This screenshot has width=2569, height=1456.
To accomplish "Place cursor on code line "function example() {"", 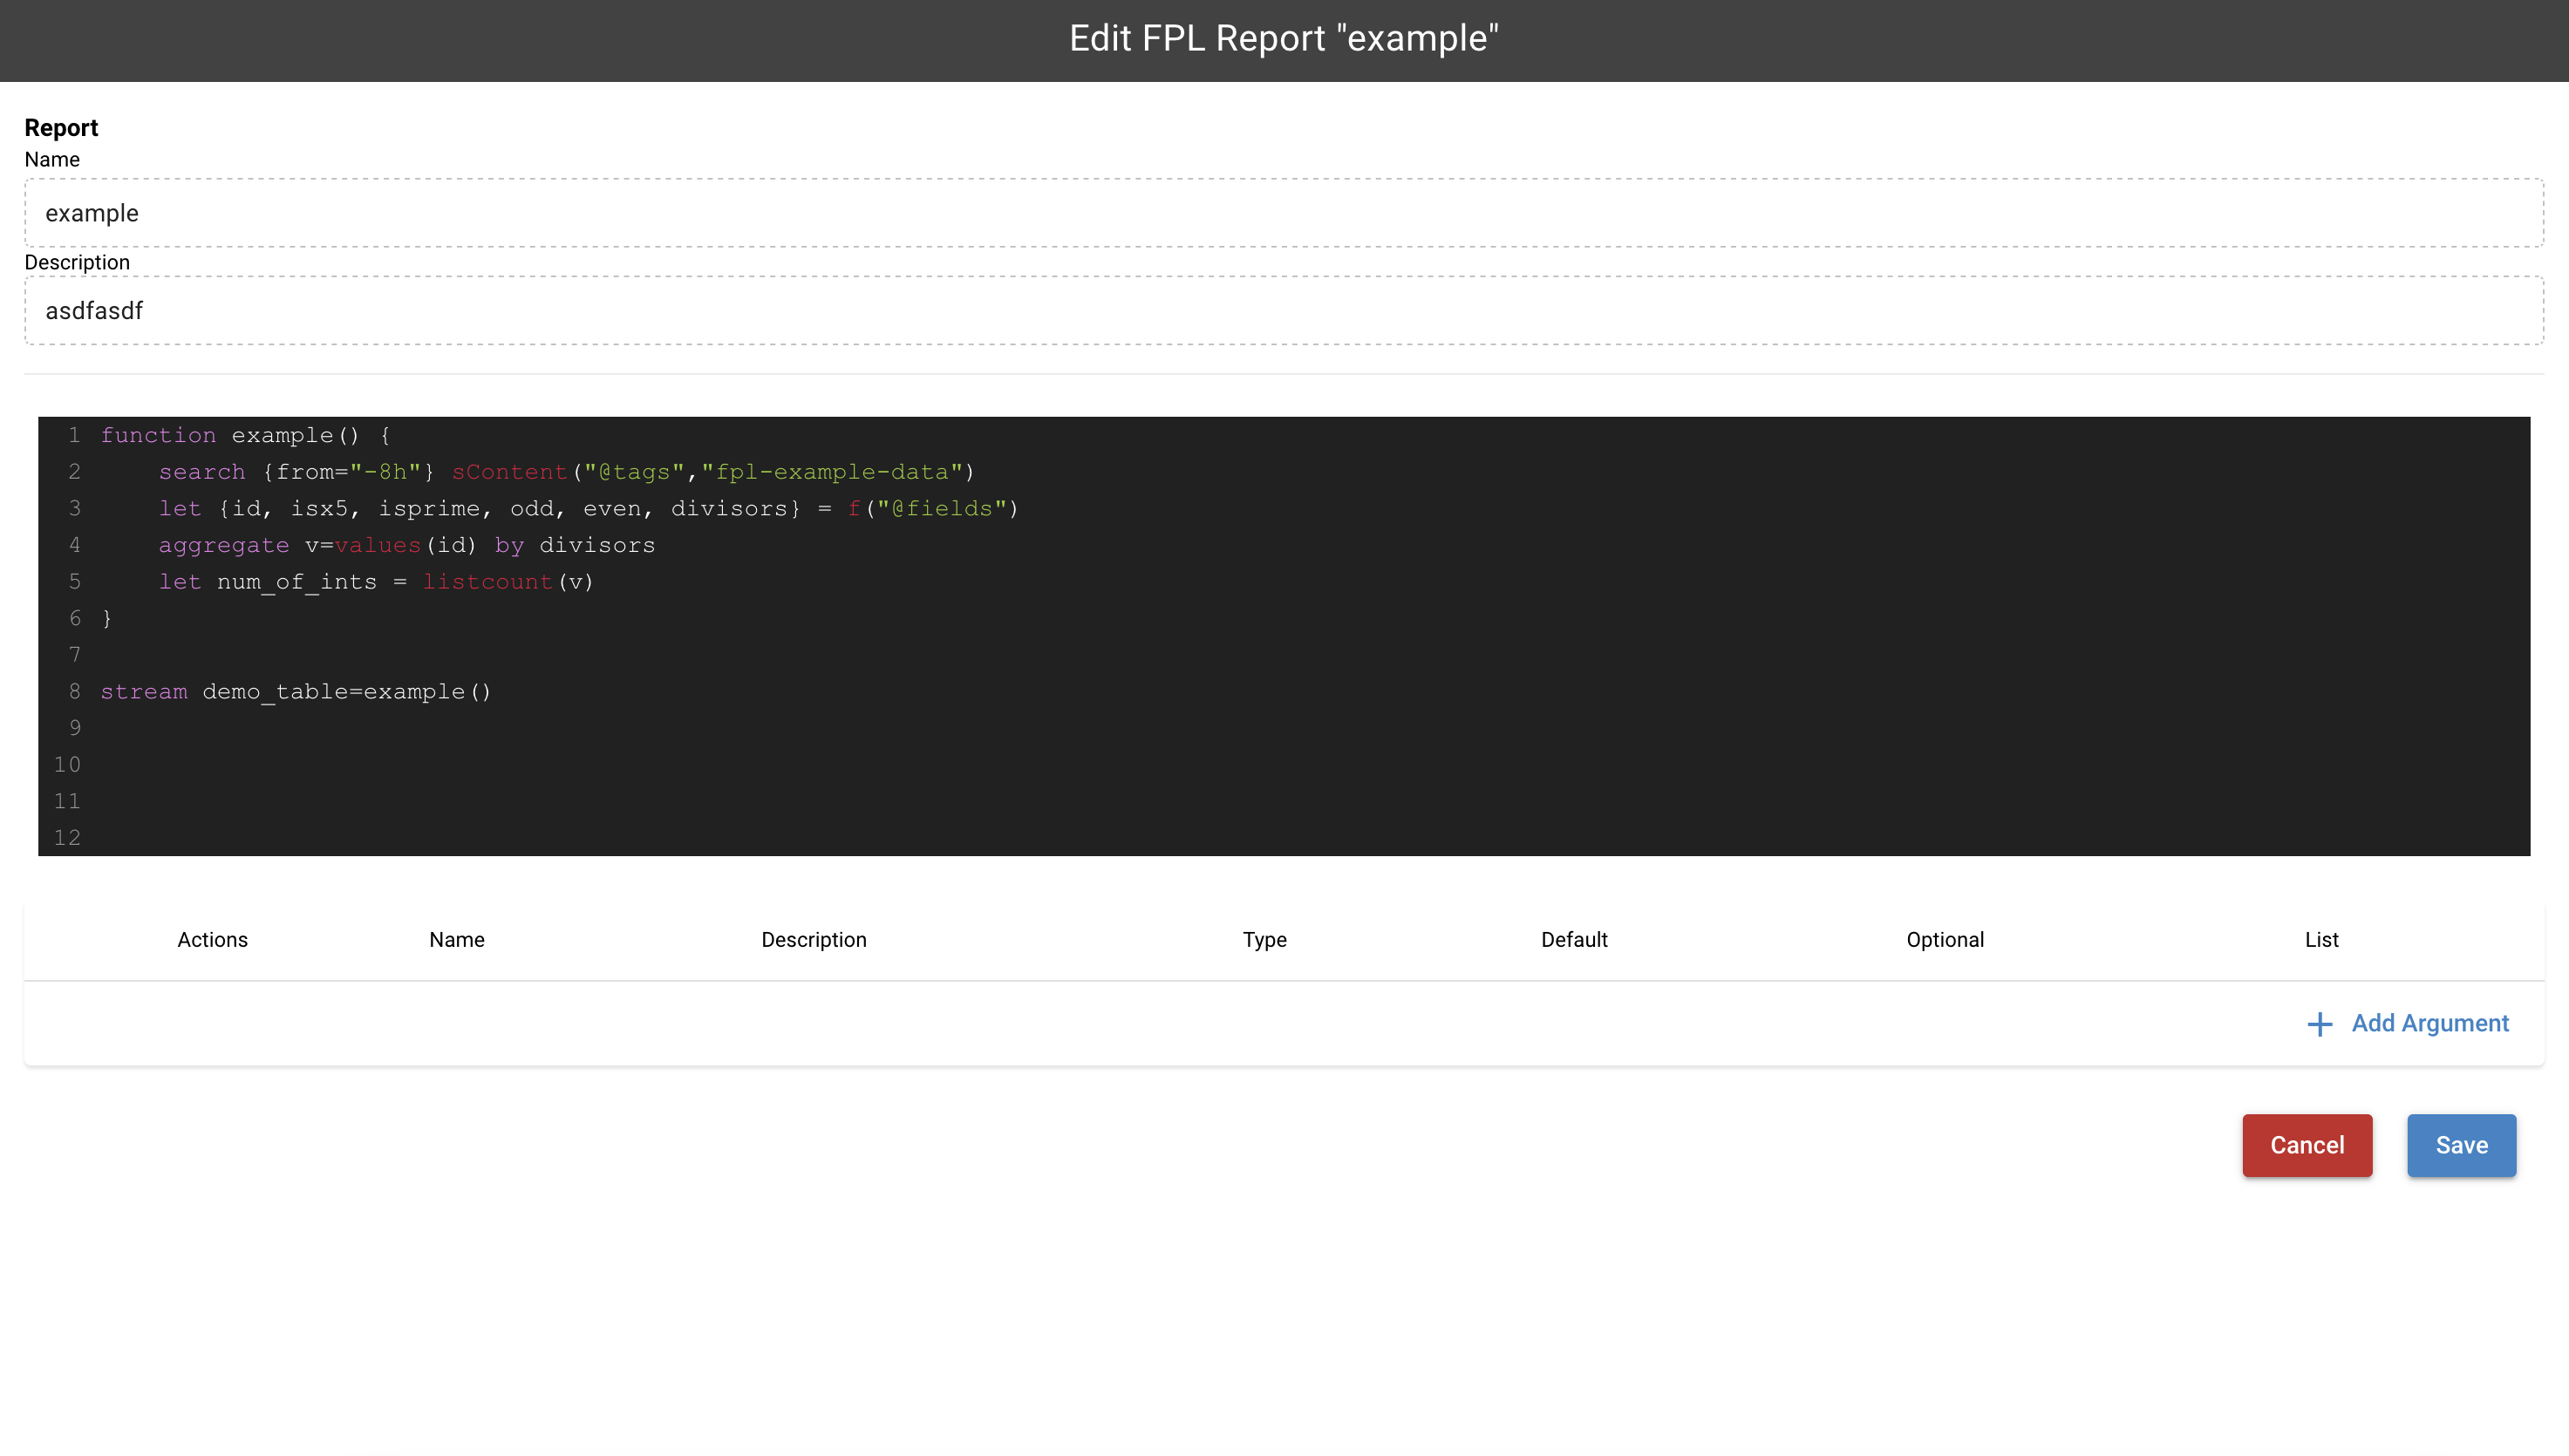I will tap(246, 436).
